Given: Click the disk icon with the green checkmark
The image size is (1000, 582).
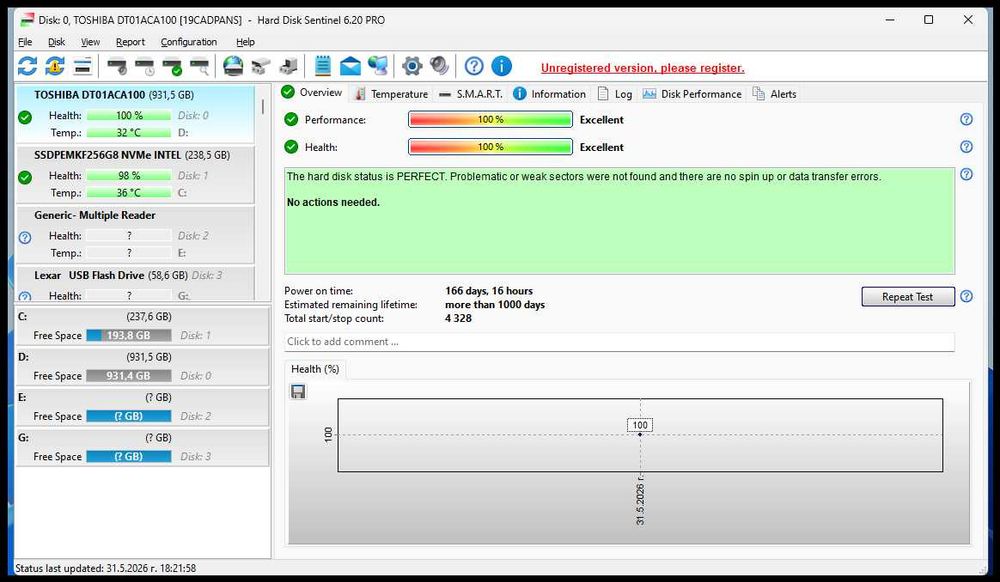Looking at the screenshot, I should 172,66.
